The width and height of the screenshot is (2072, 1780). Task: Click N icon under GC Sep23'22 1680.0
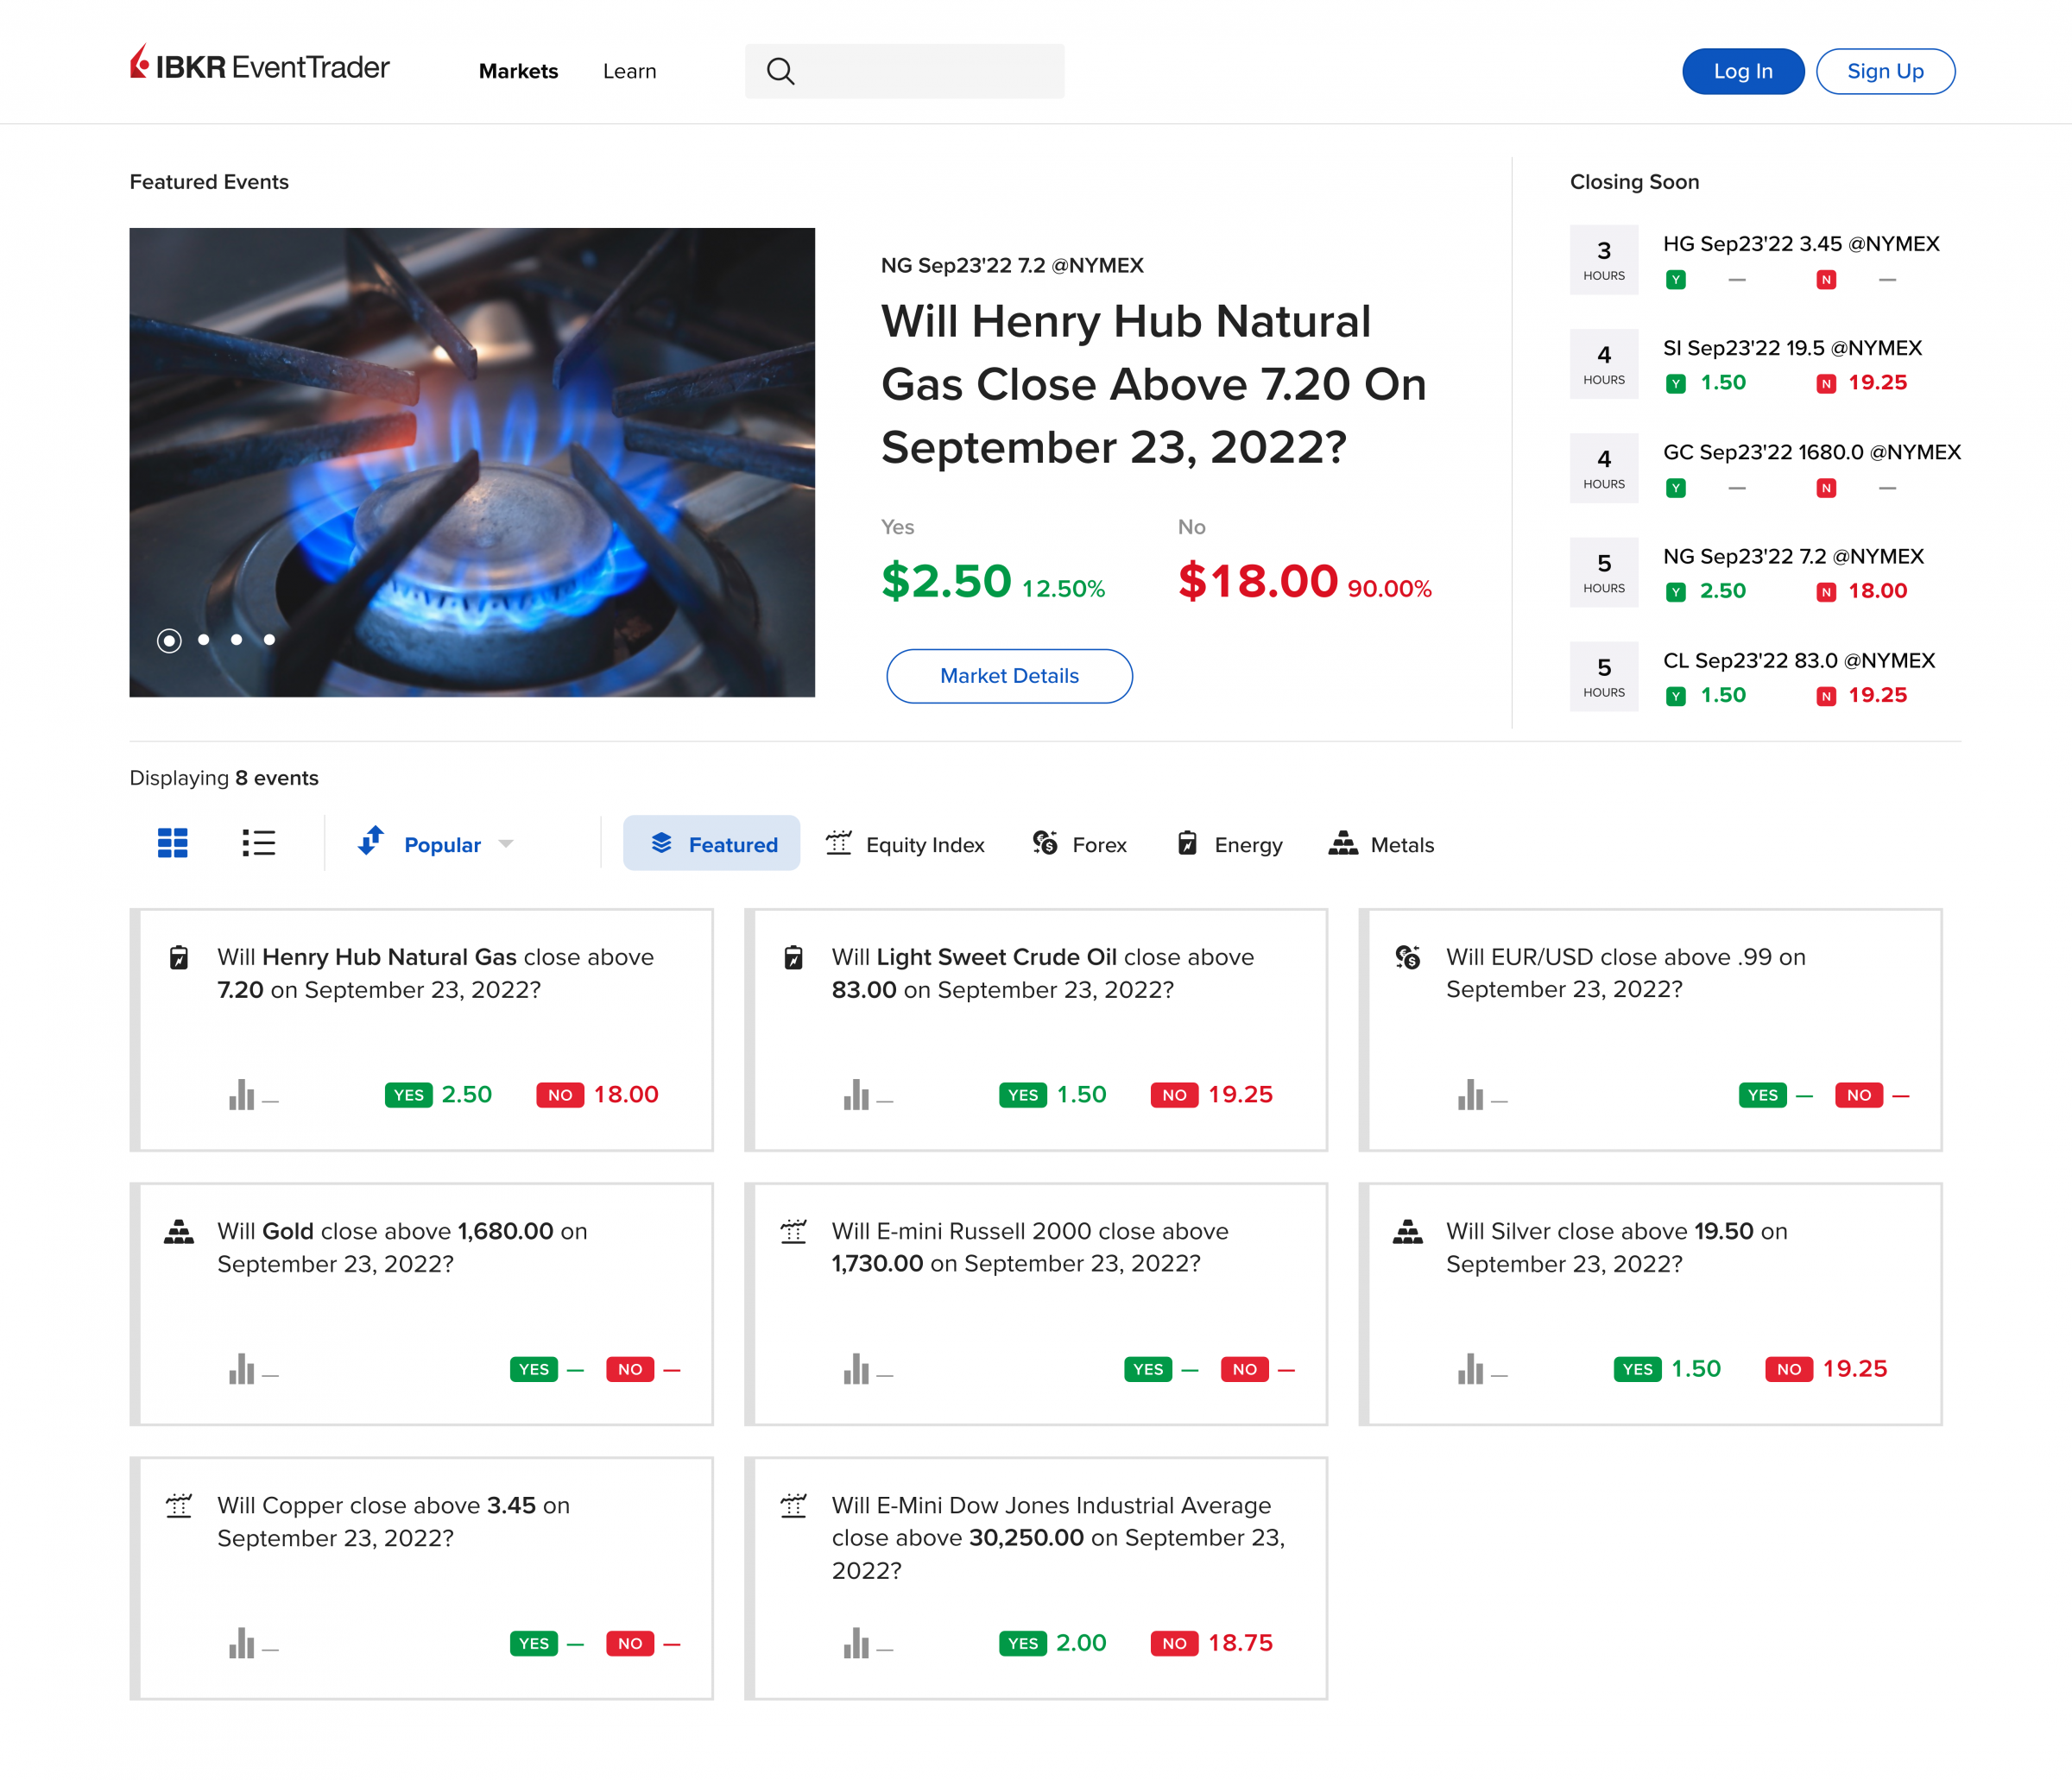(x=1826, y=488)
